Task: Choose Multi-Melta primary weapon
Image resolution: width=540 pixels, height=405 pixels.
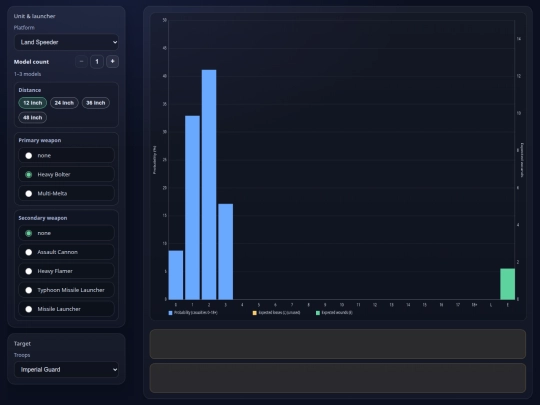Action: point(66,194)
